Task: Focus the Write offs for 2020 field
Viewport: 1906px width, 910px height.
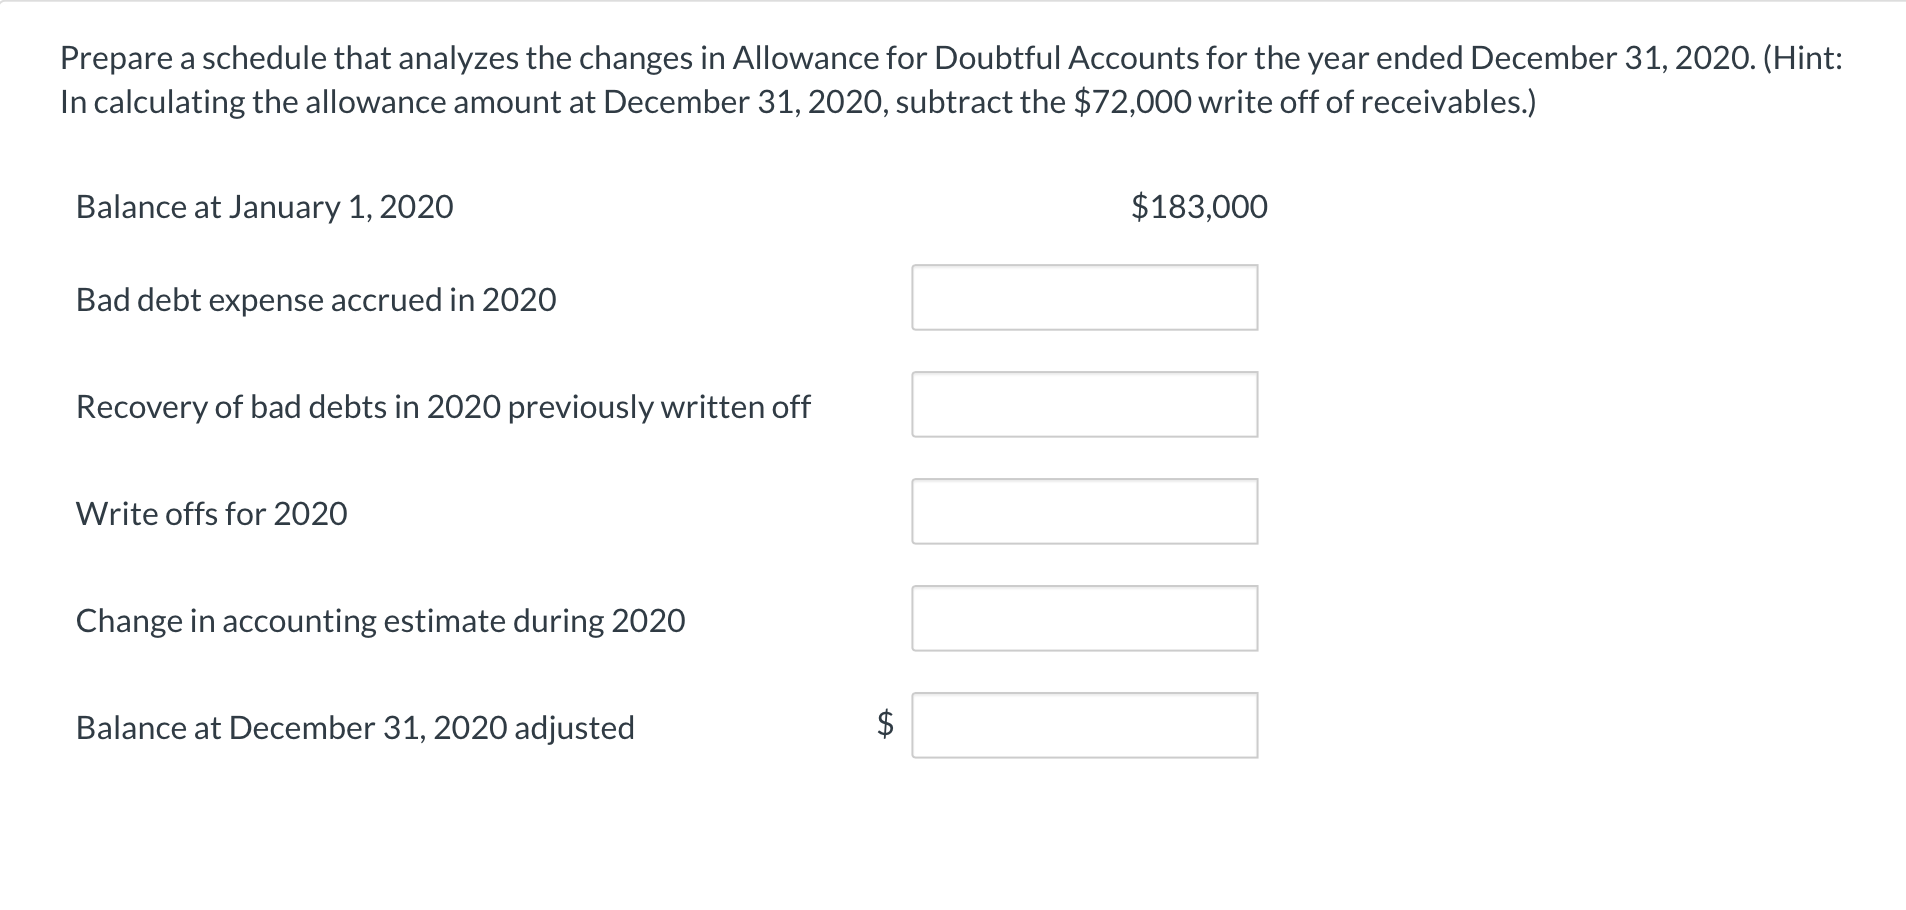Action: click(x=1085, y=512)
